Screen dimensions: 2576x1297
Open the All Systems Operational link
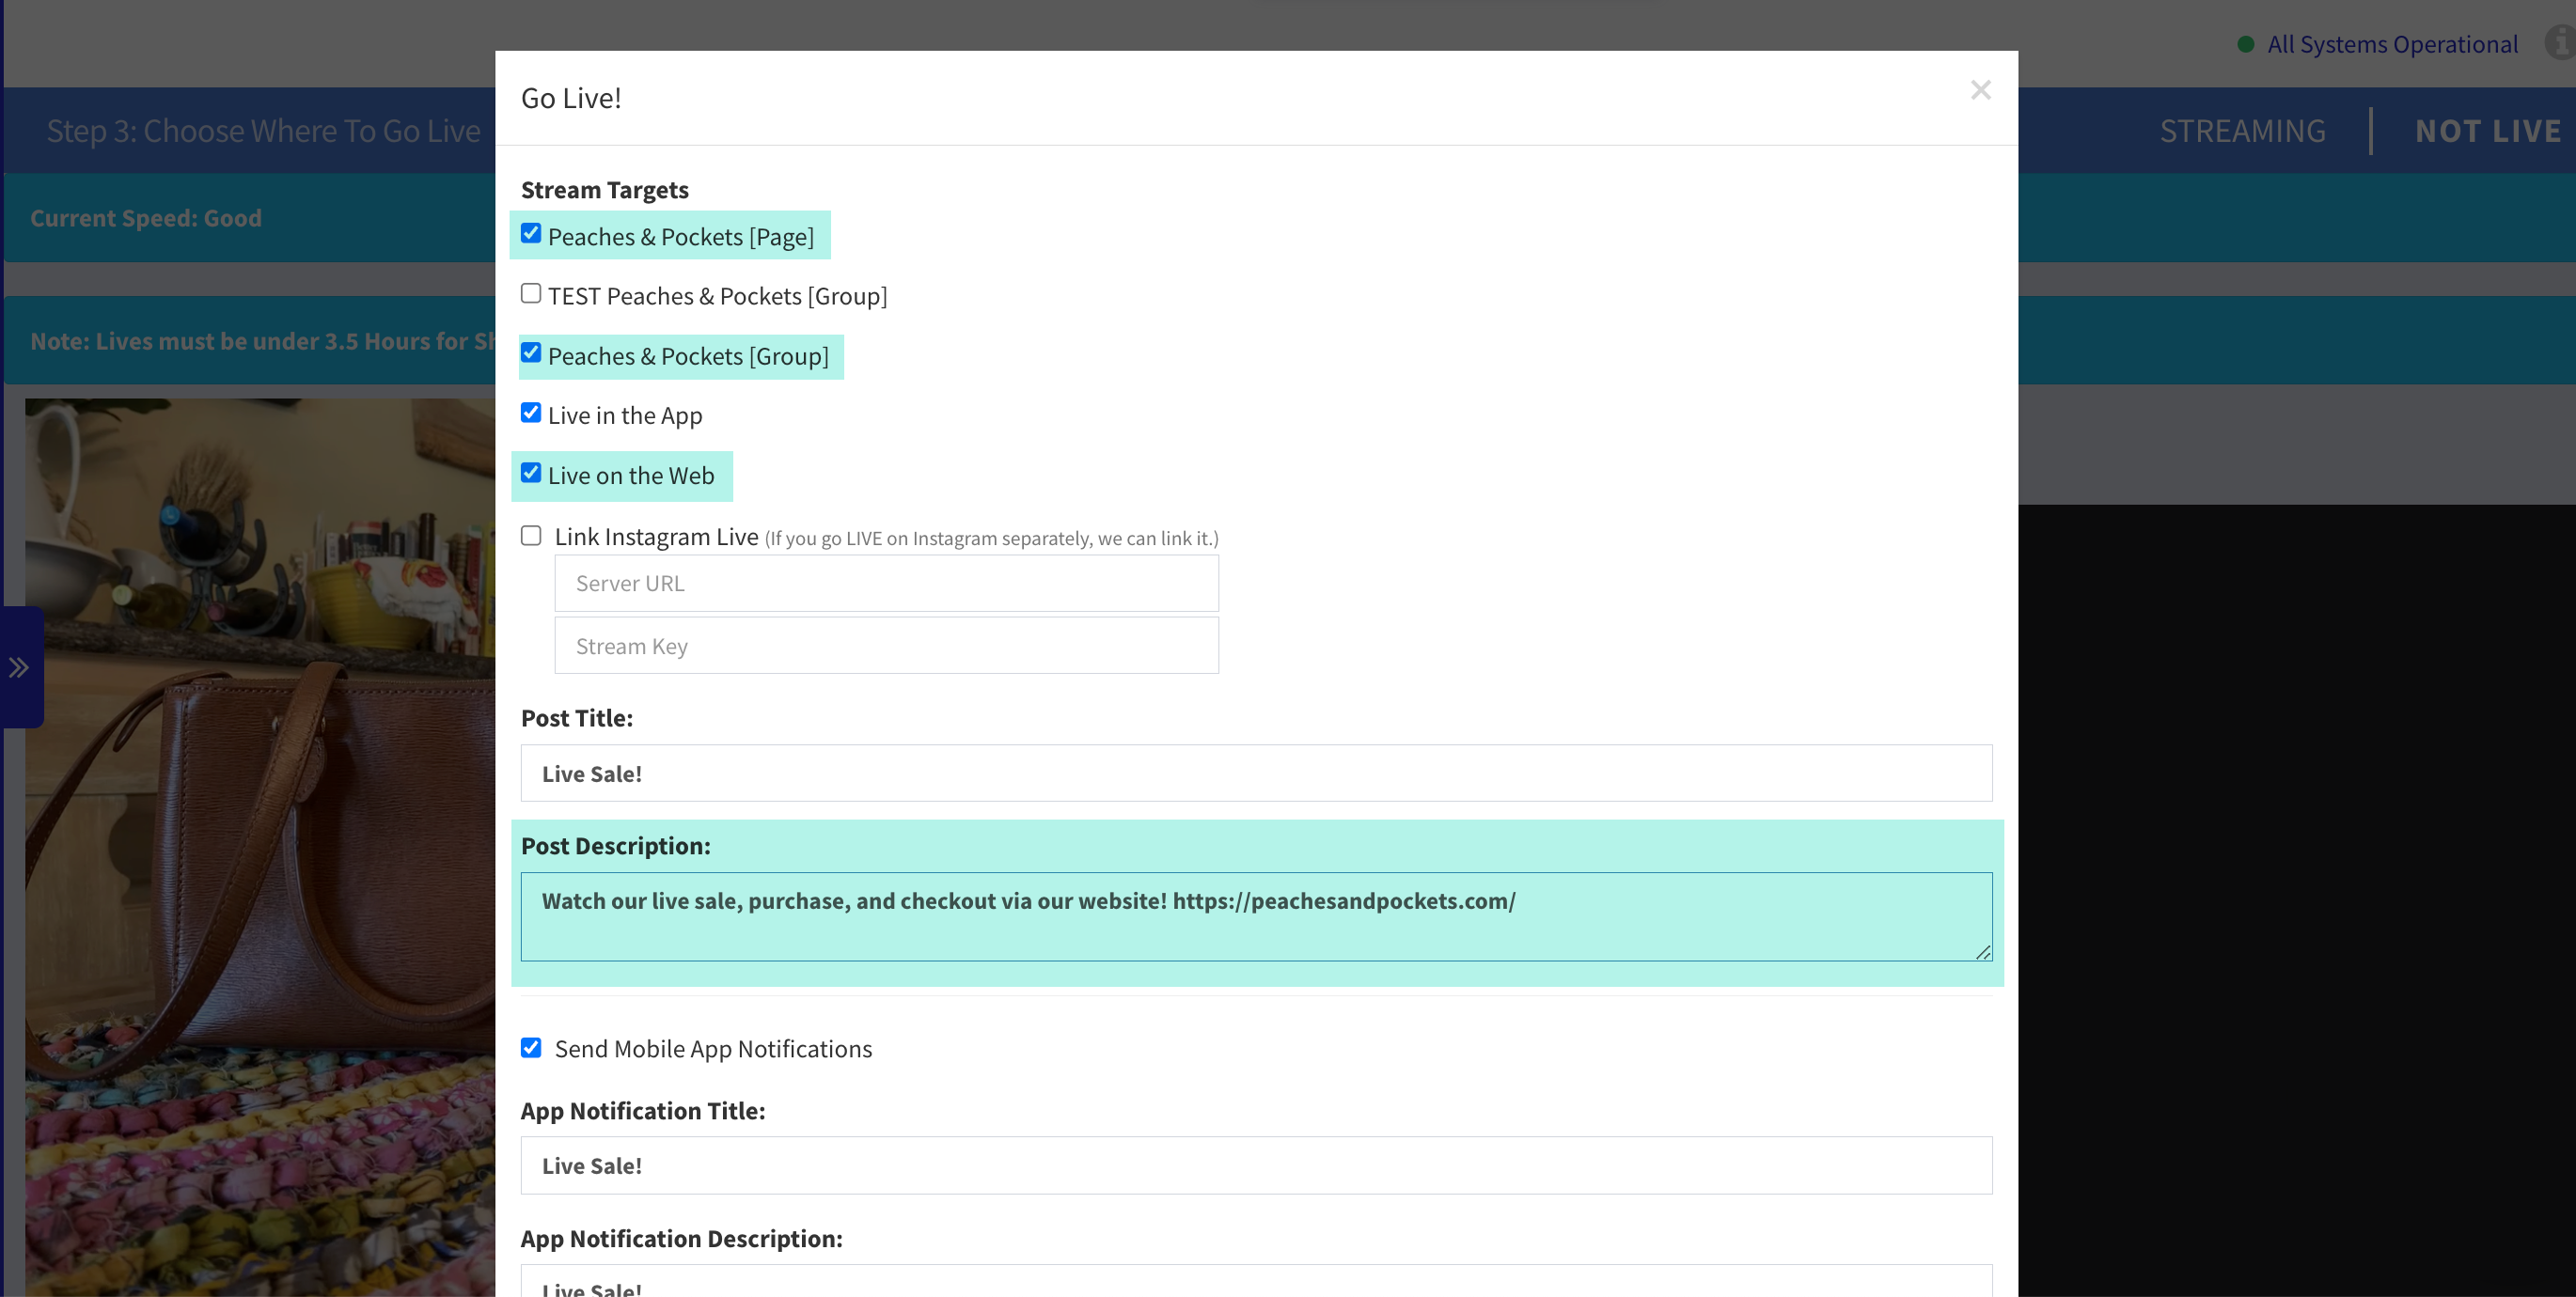coord(2392,44)
